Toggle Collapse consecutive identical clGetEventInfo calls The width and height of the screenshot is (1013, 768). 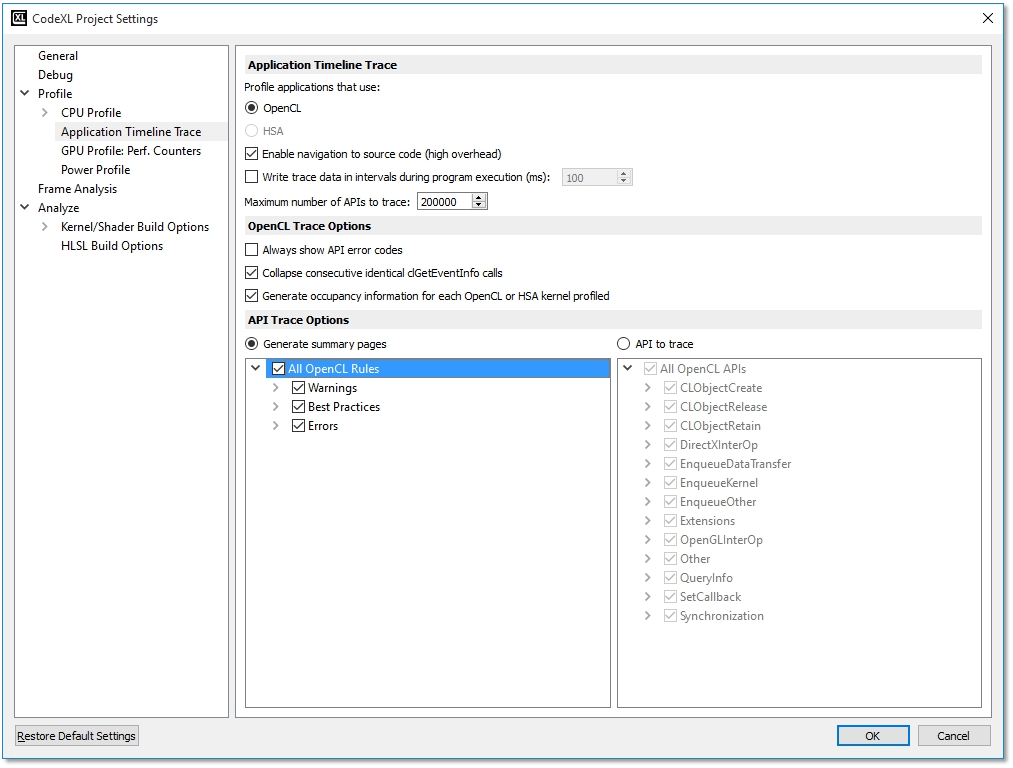pyautogui.click(x=252, y=273)
